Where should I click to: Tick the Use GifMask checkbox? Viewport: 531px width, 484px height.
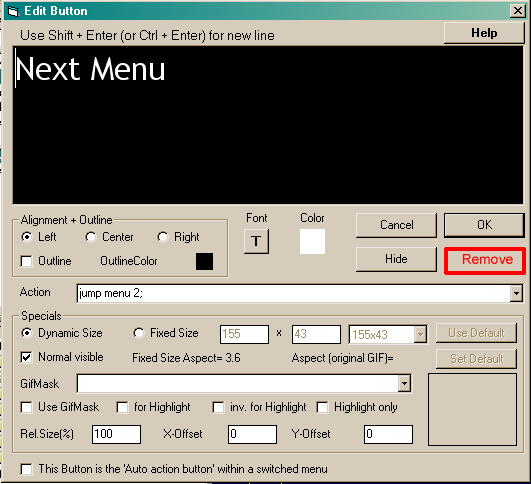pos(26,407)
